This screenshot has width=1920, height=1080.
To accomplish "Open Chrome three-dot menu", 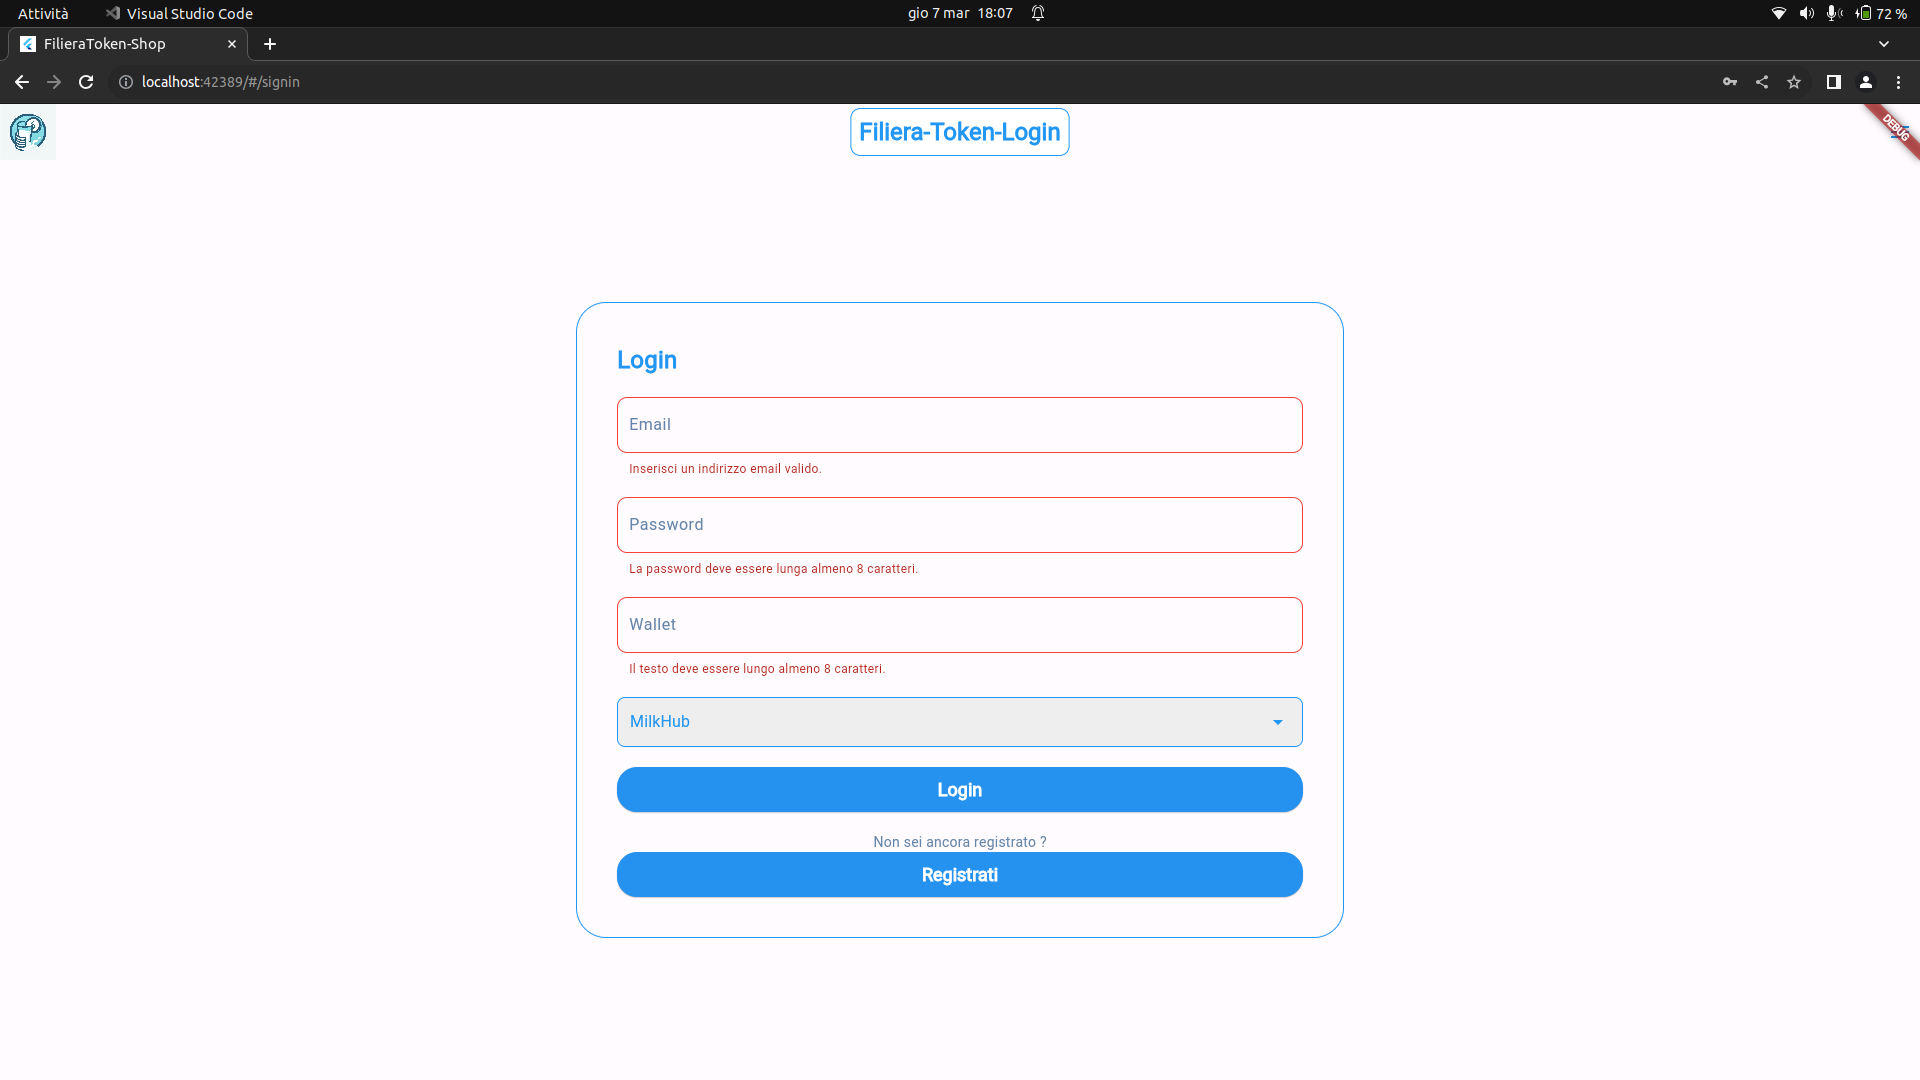I will 1898,82.
